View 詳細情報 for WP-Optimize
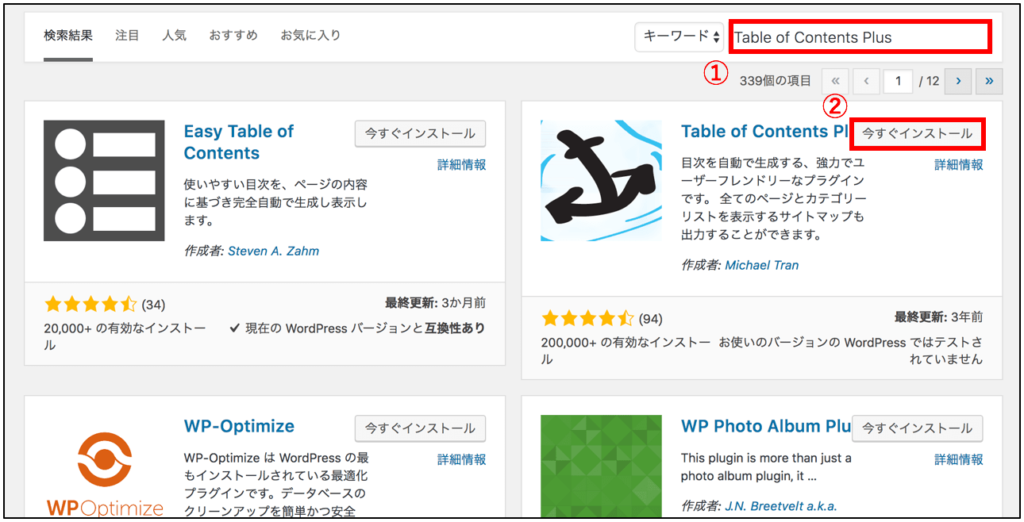This screenshot has width=1024, height=522. pos(461,459)
